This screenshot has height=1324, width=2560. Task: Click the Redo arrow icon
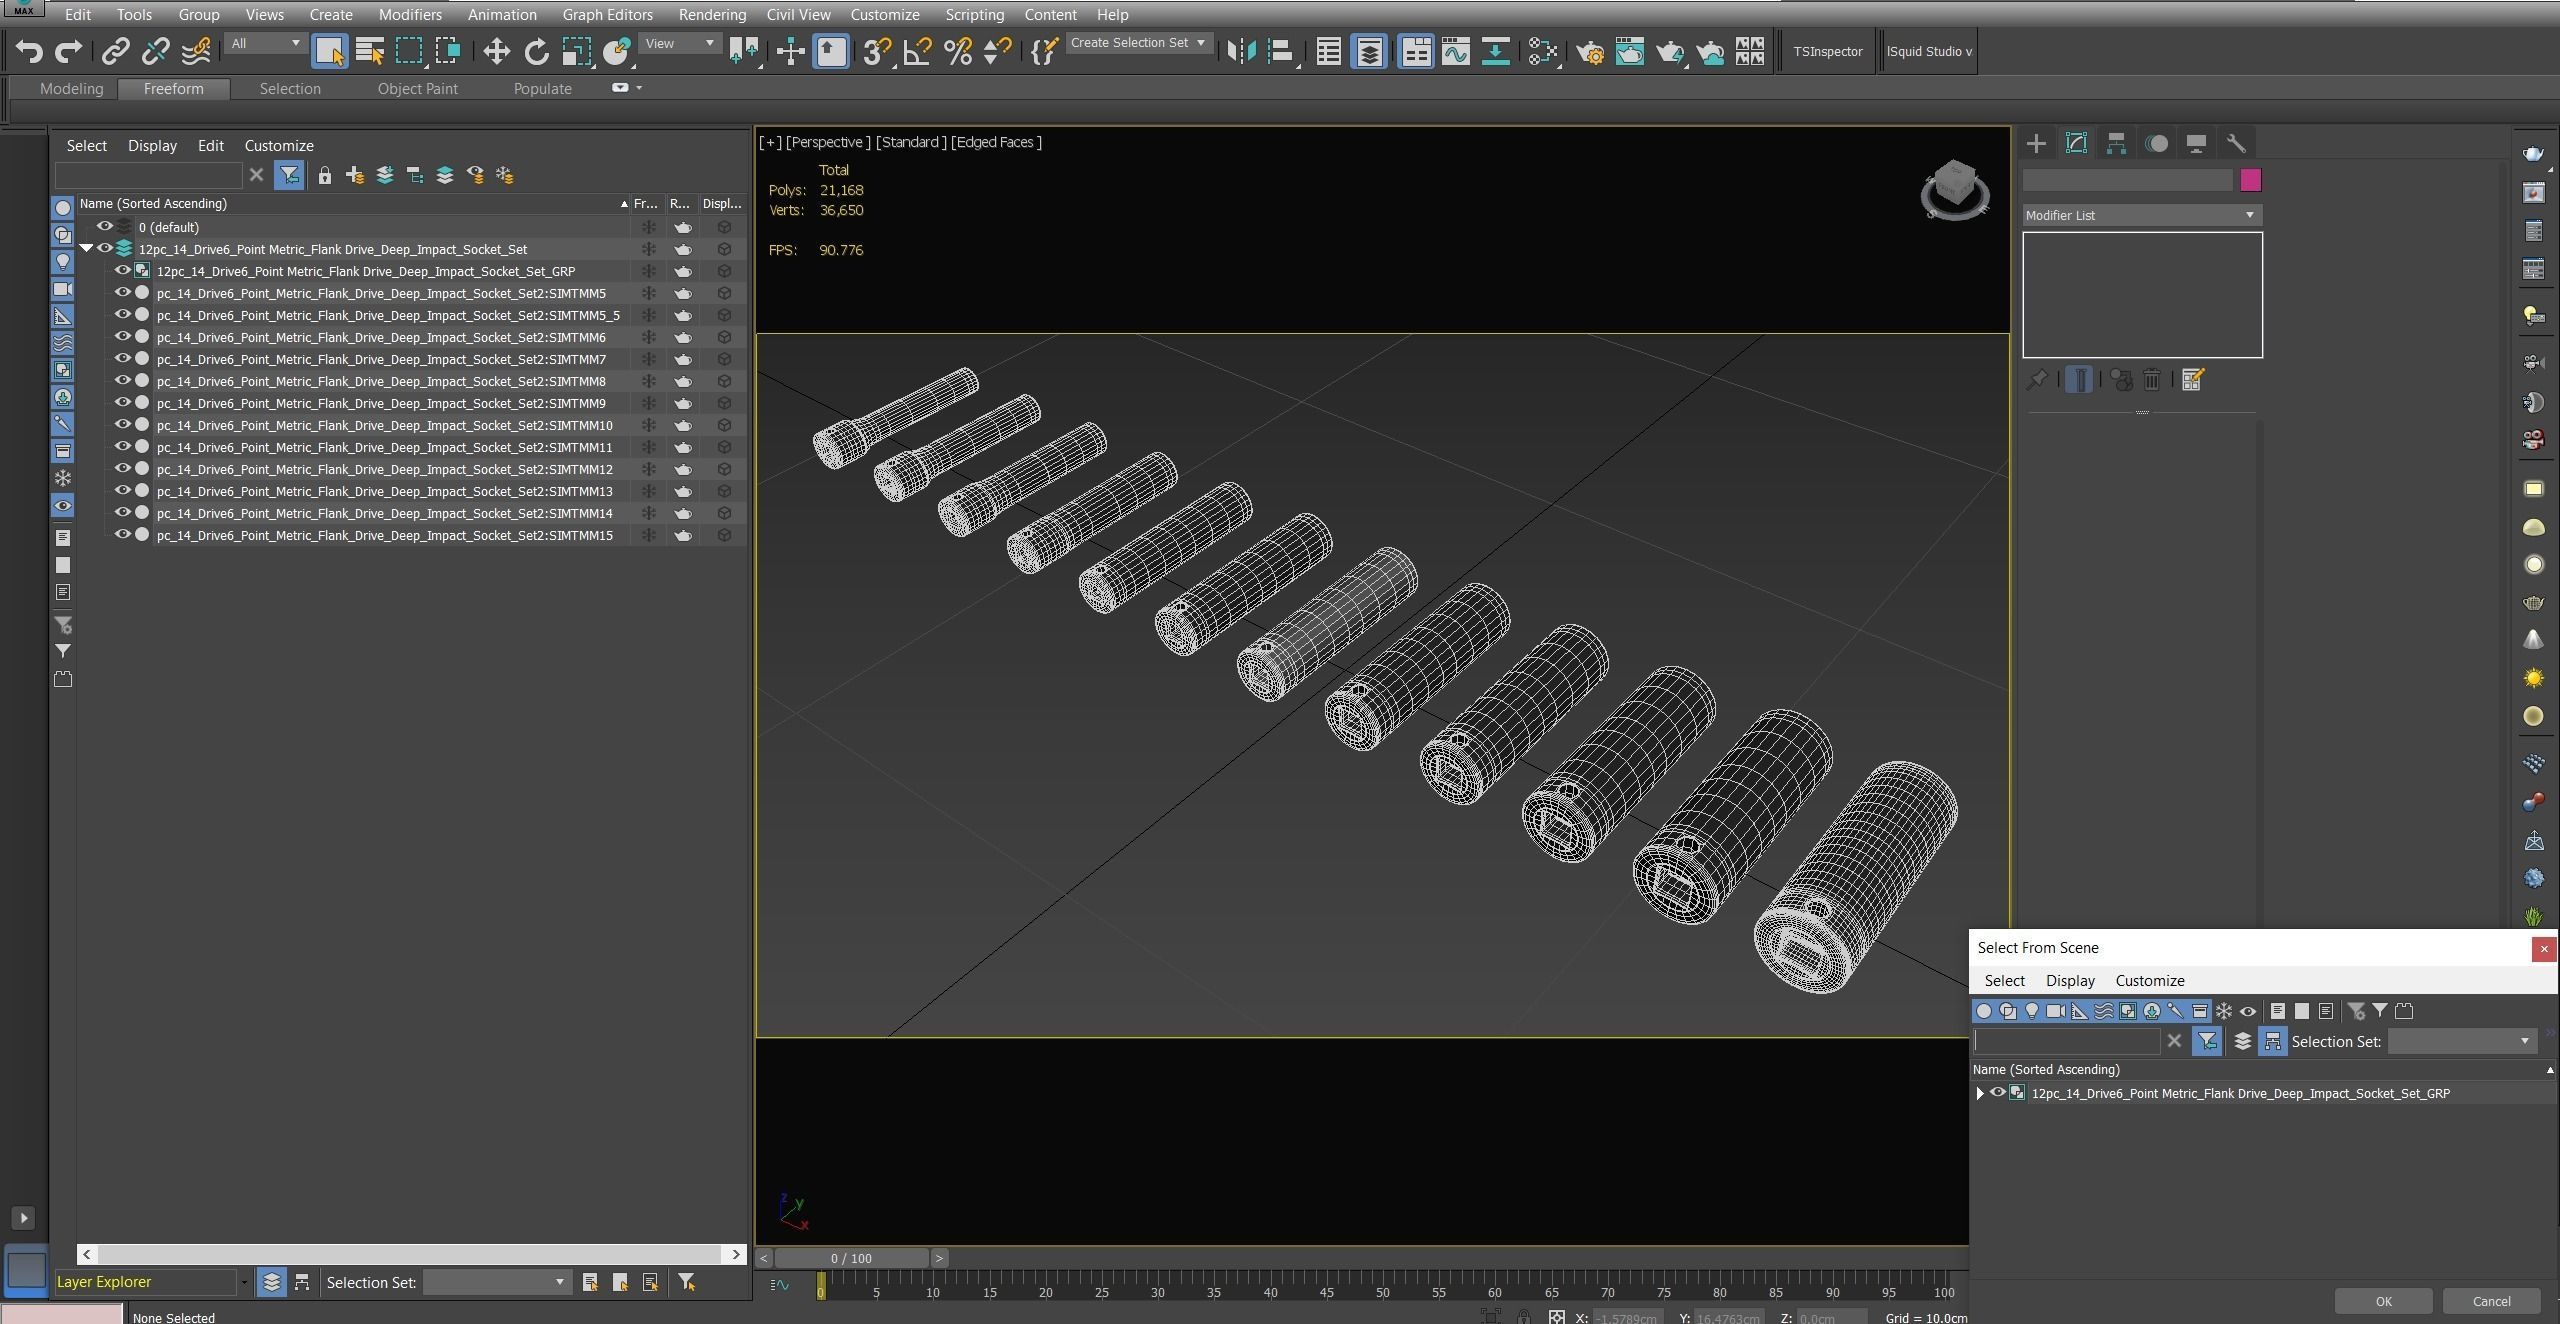(68, 51)
